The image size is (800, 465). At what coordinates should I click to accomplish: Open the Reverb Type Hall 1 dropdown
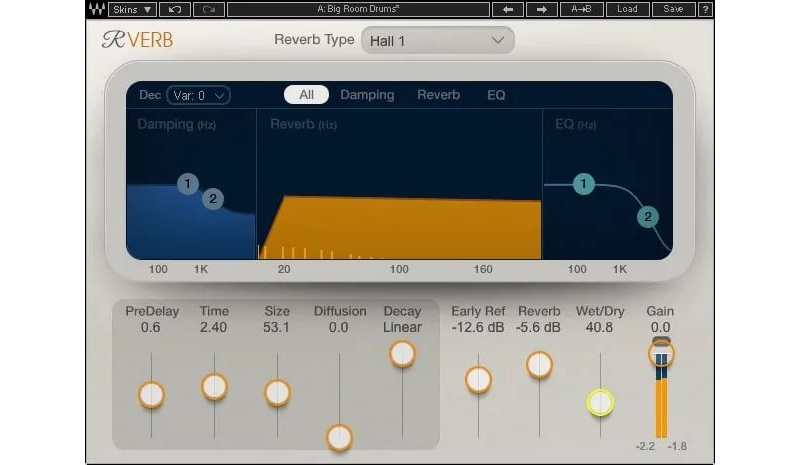coord(438,40)
